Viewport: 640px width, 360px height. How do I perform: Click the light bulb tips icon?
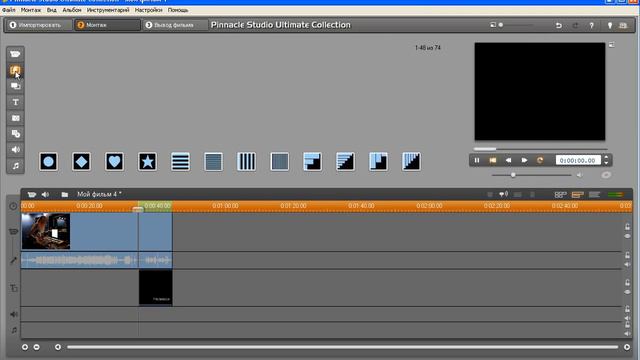610,25
